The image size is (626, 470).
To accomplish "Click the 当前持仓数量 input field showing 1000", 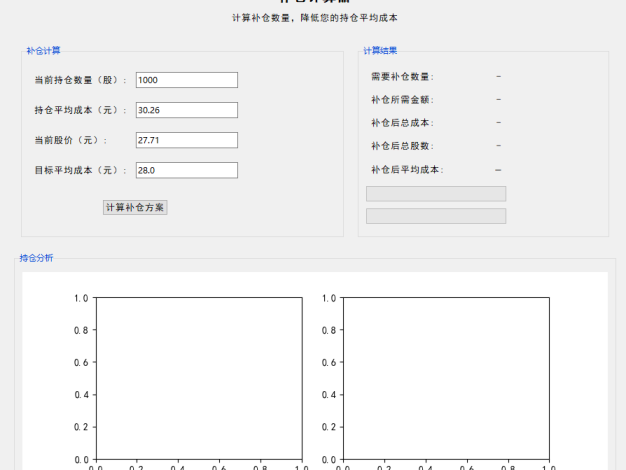I will click(186, 80).
